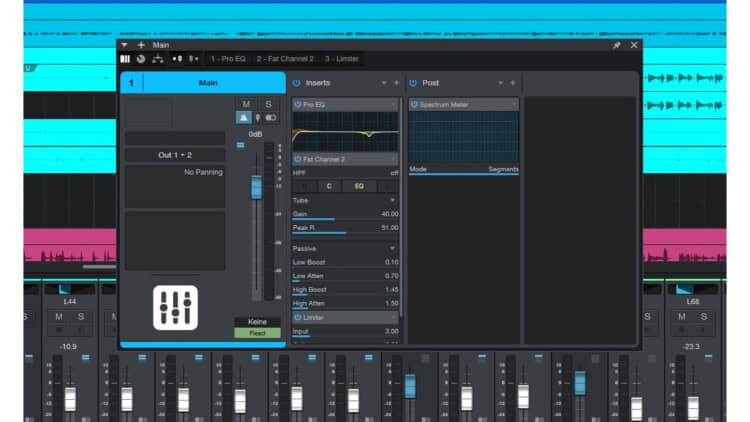Open the channel editor window menu triangle

point(124,45)
